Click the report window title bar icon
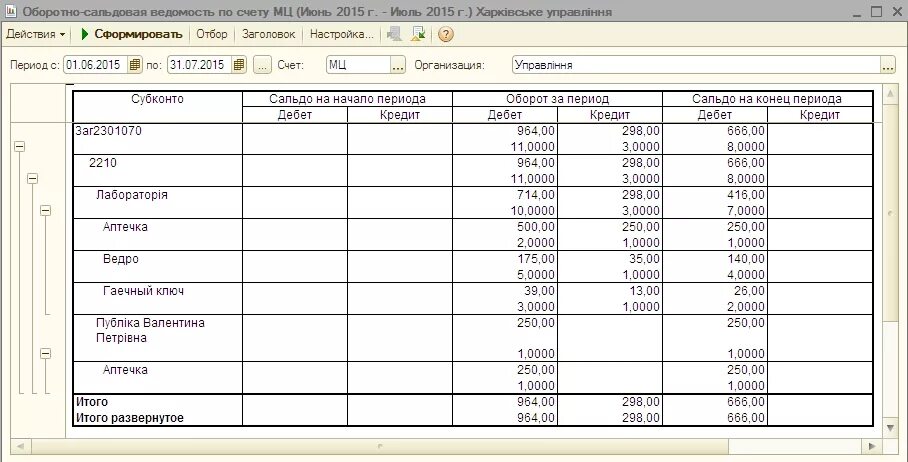The image size is (908, 462). (x=11, y=11)
